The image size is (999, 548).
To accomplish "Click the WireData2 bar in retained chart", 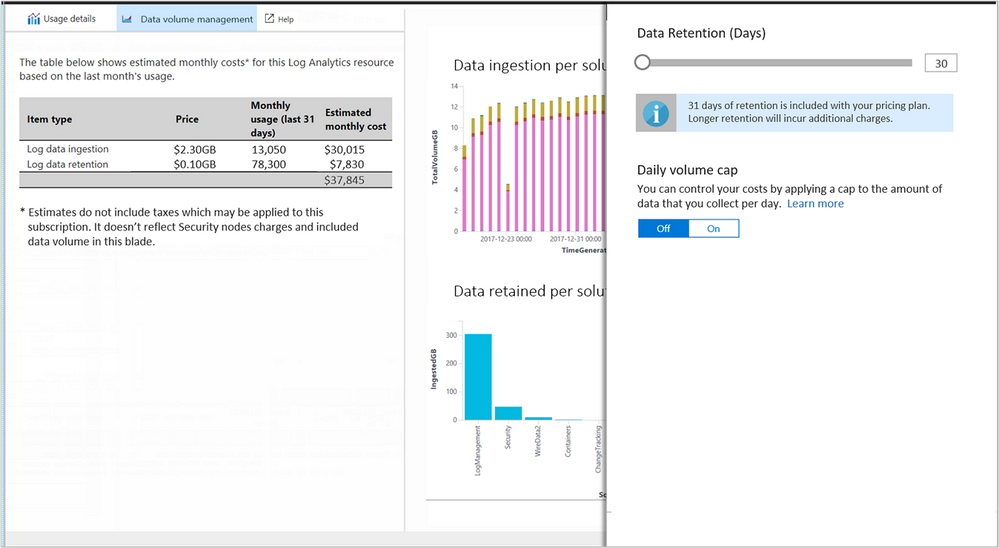I will (538, 418).
